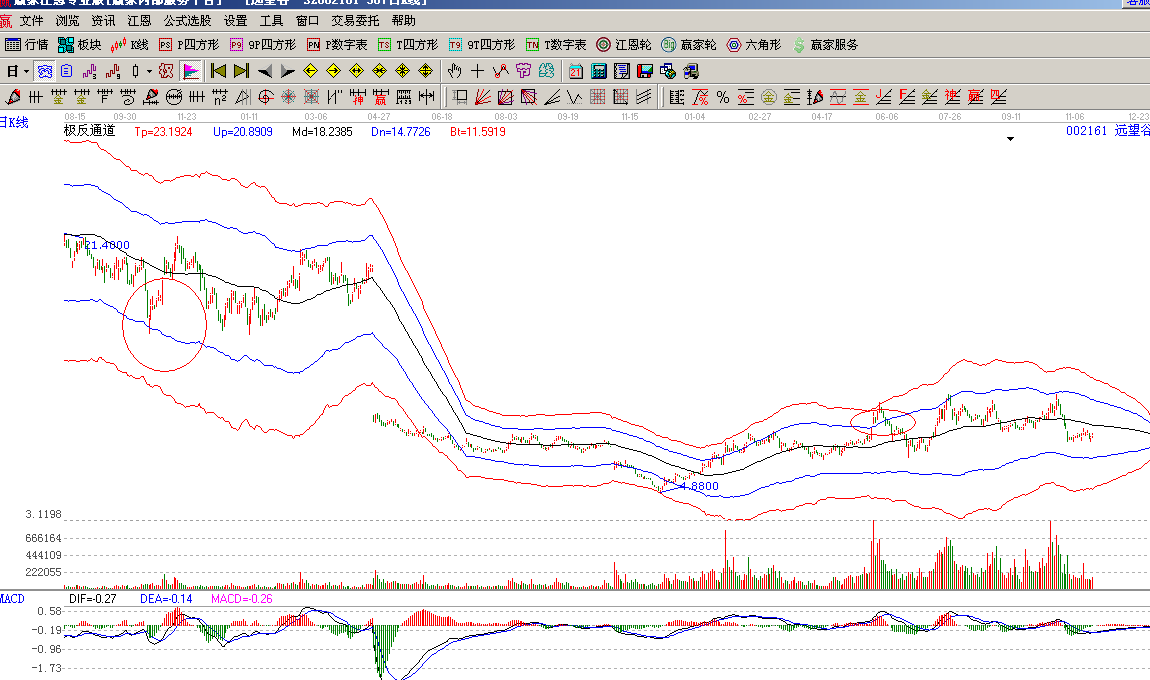Click the 行情 quotes button

tap(27, 45)
